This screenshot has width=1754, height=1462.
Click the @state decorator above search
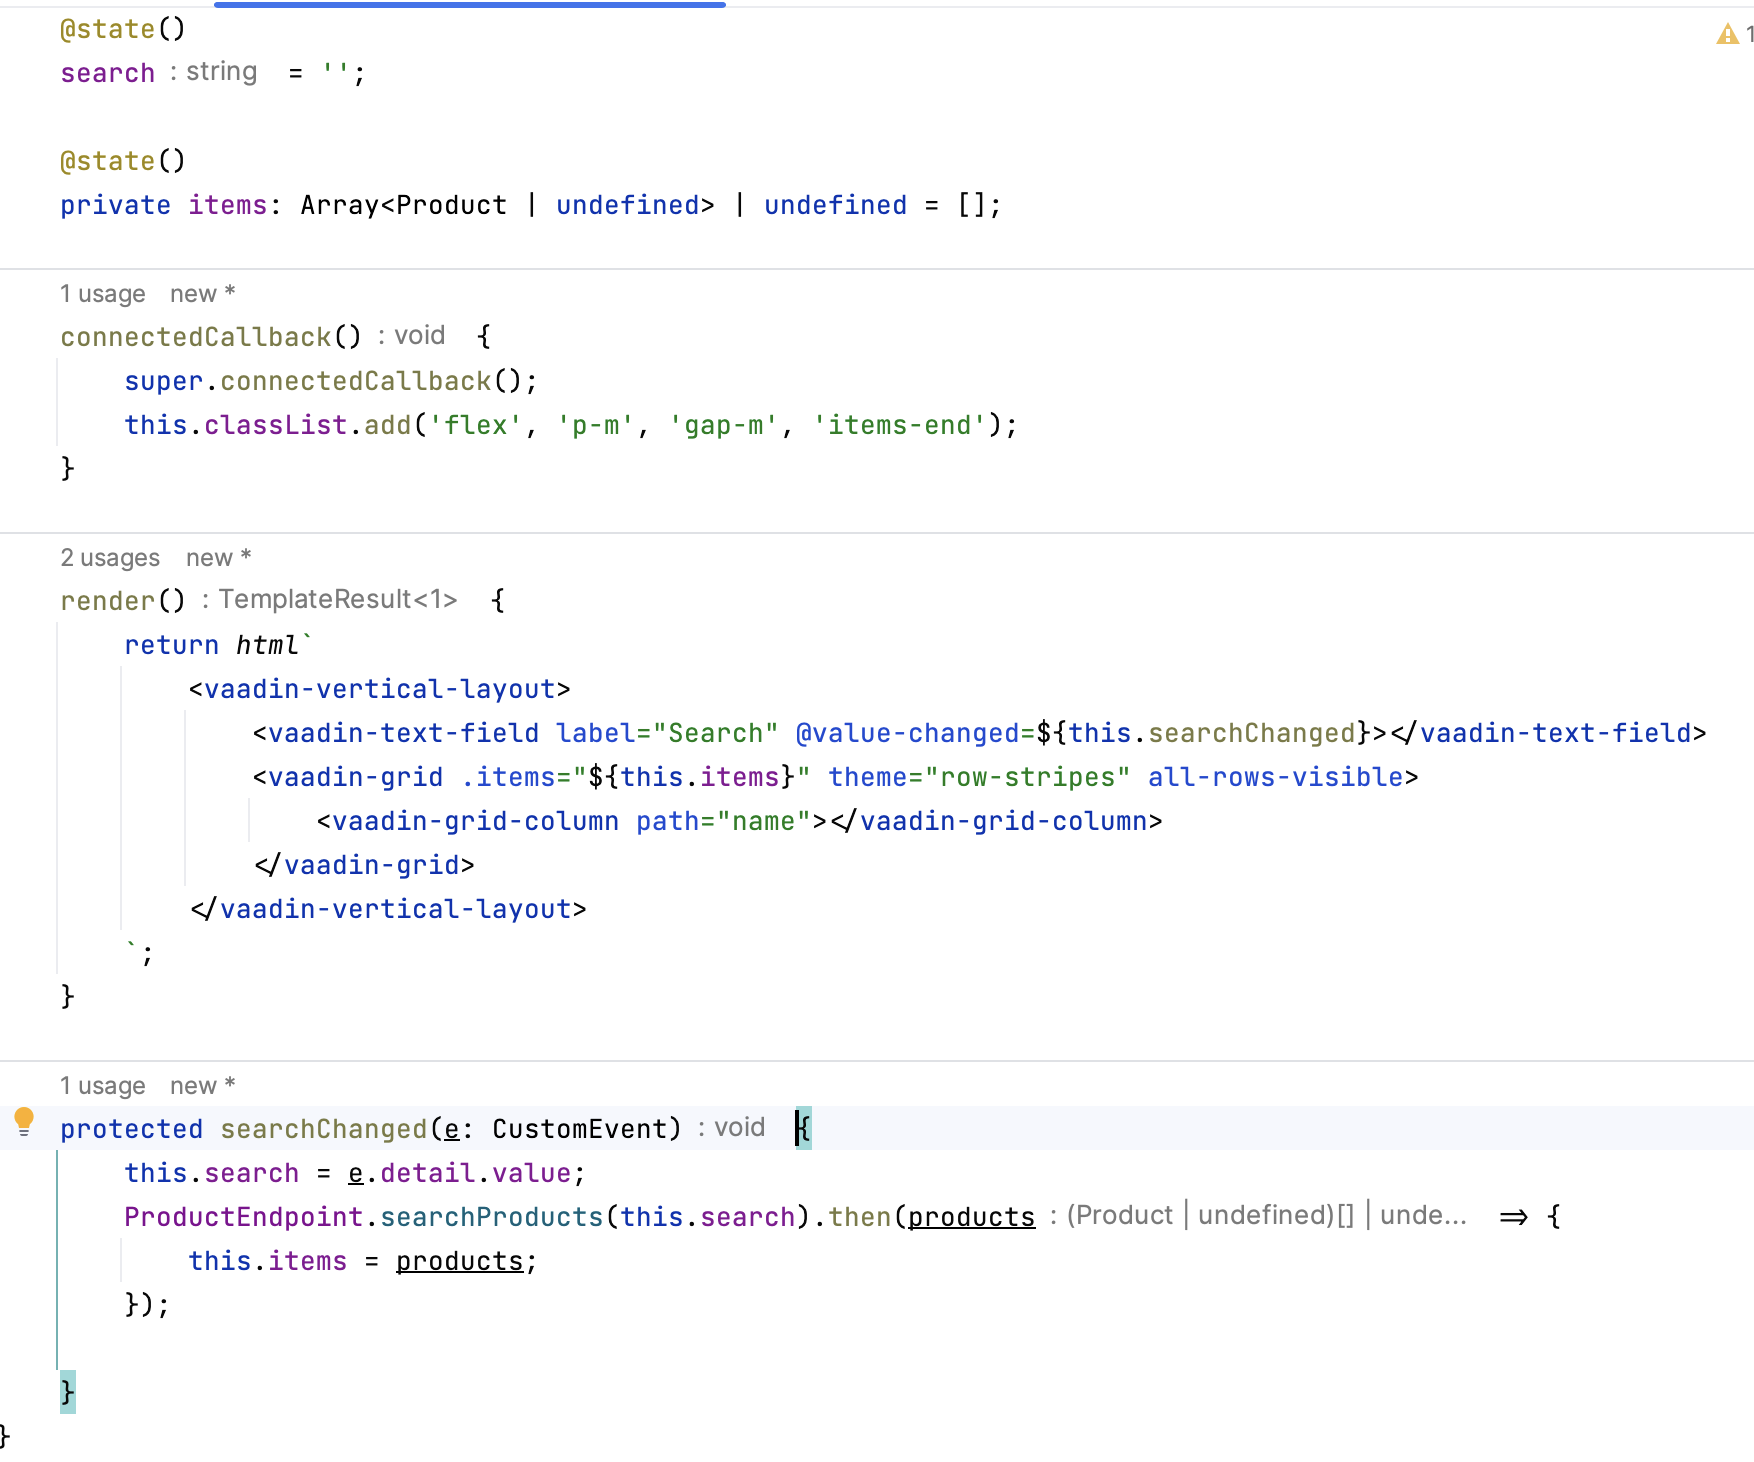(107, 29)
